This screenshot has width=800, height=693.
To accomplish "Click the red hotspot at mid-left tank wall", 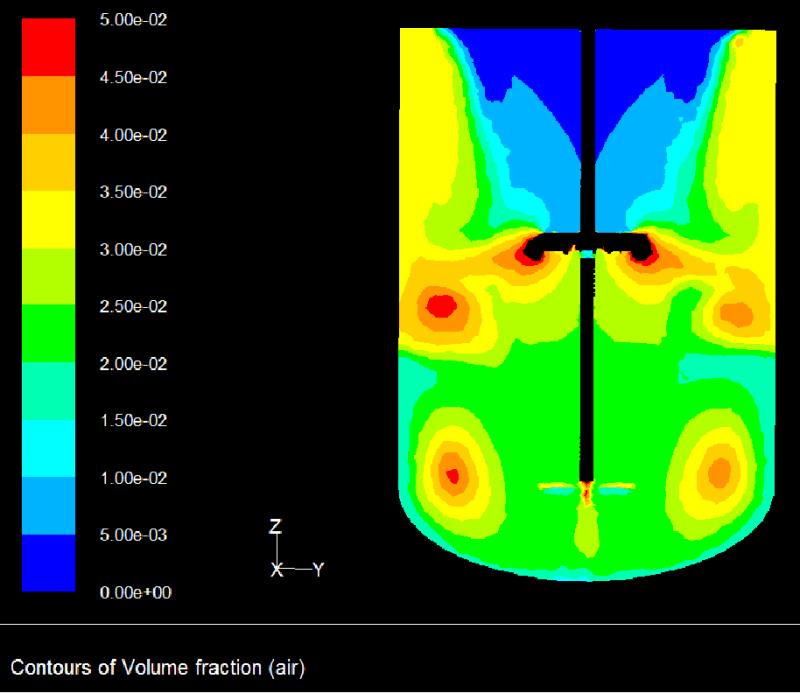I will click(x=441, y=305).
